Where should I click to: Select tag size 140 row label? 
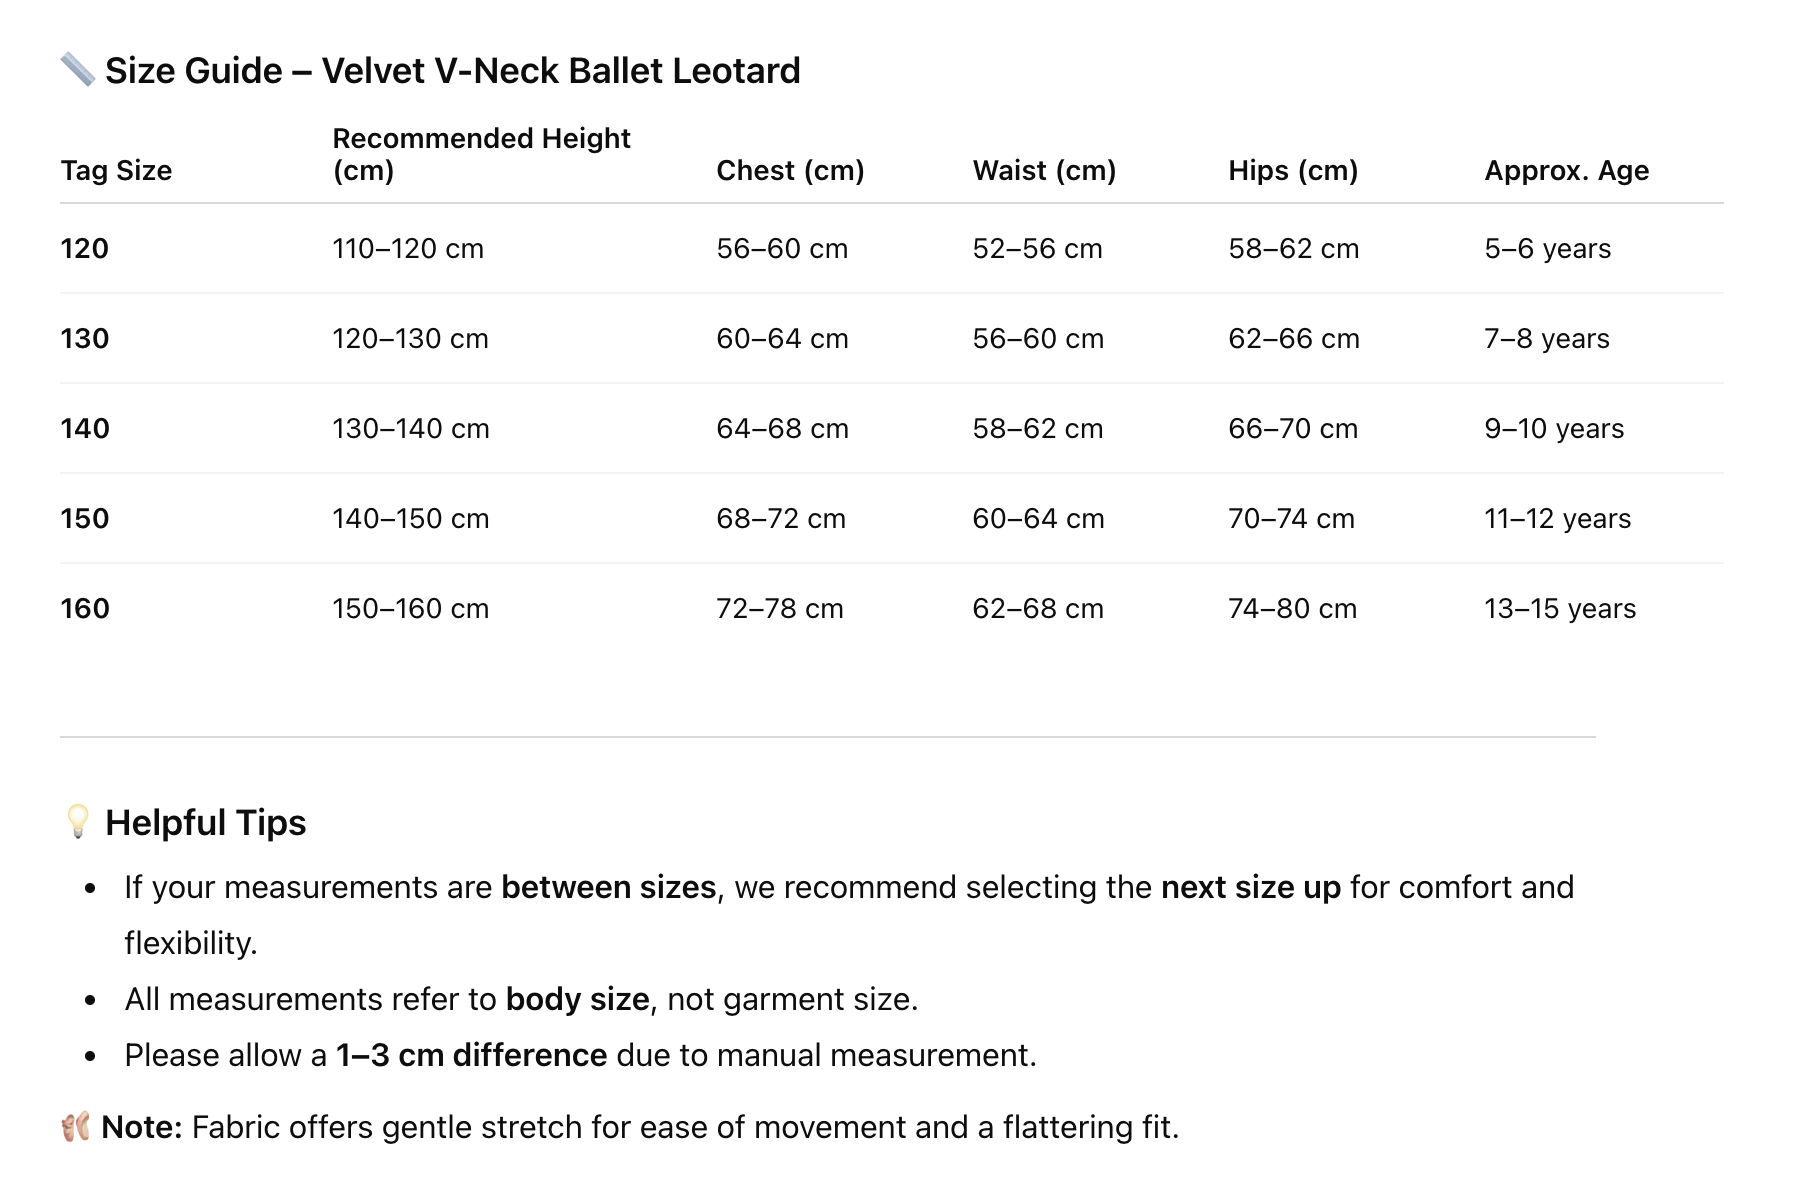(85, 429)
